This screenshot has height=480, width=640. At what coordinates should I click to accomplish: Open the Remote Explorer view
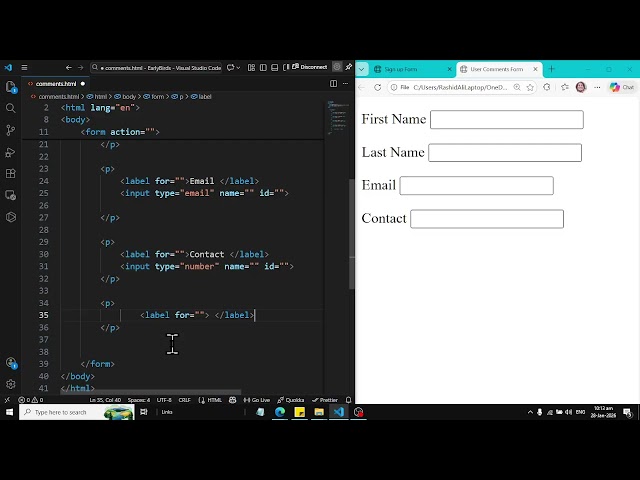11,195
